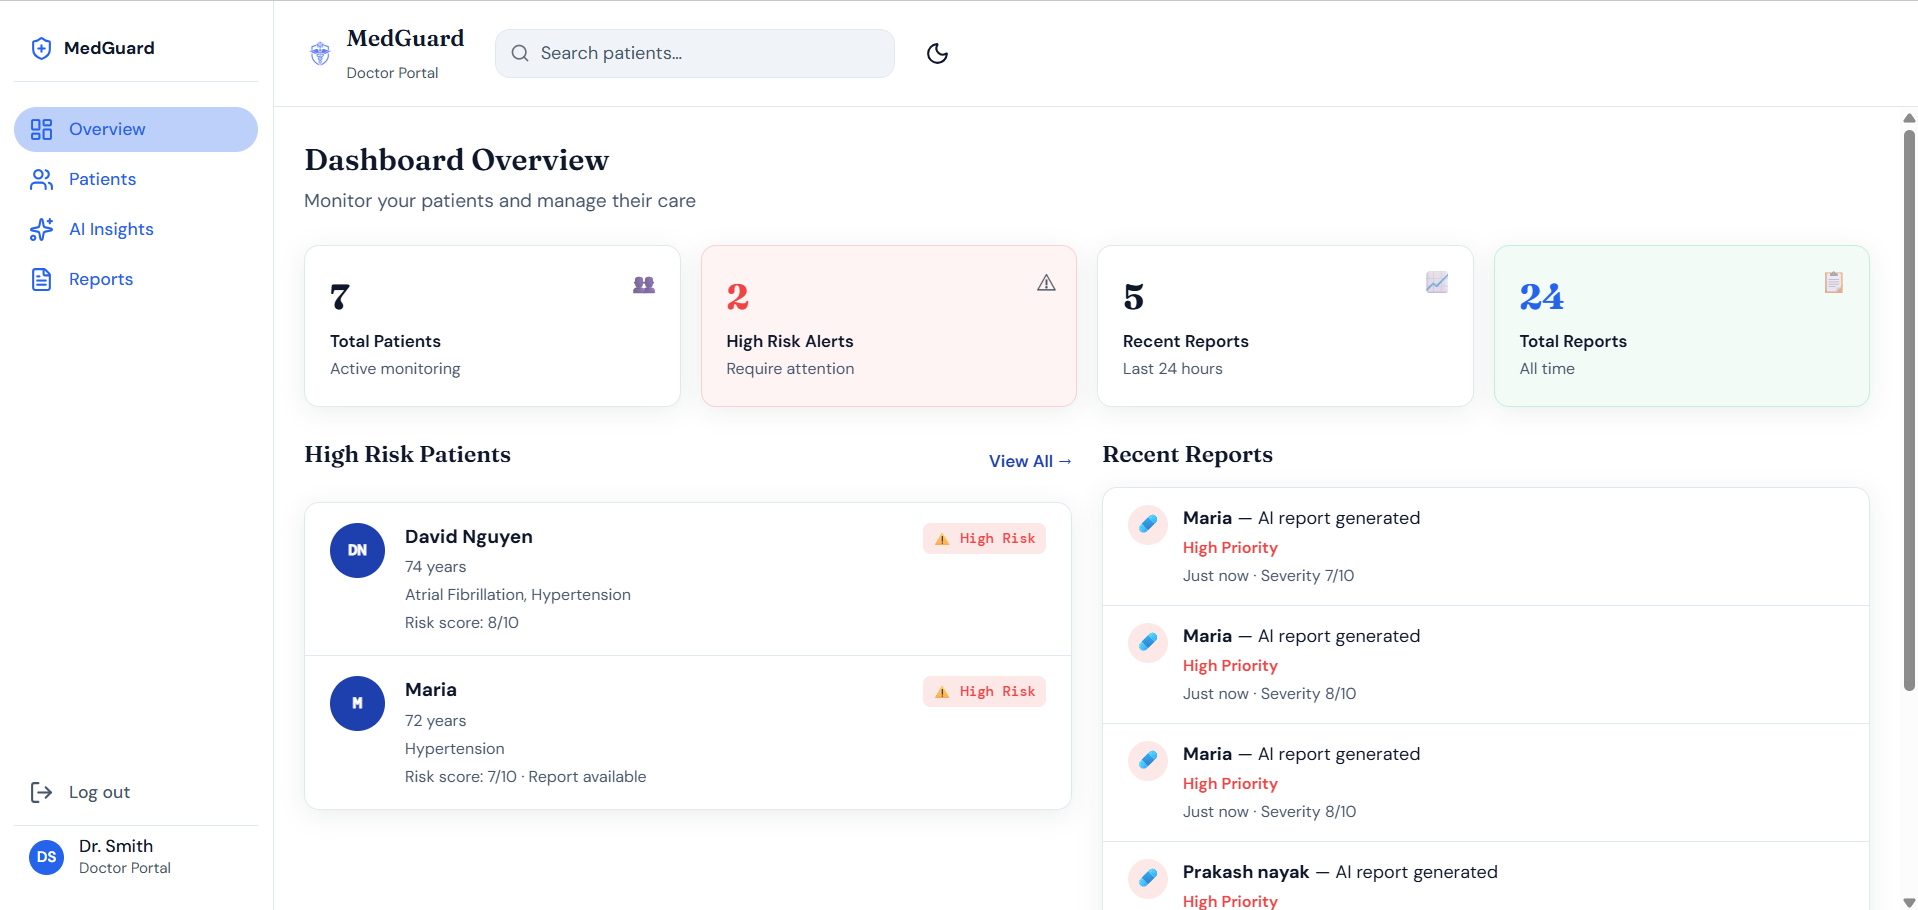The image size is (1918, 910).
Task: Click the High Risk Alerts warning triangle icon
Action: tap(1046, 283)
